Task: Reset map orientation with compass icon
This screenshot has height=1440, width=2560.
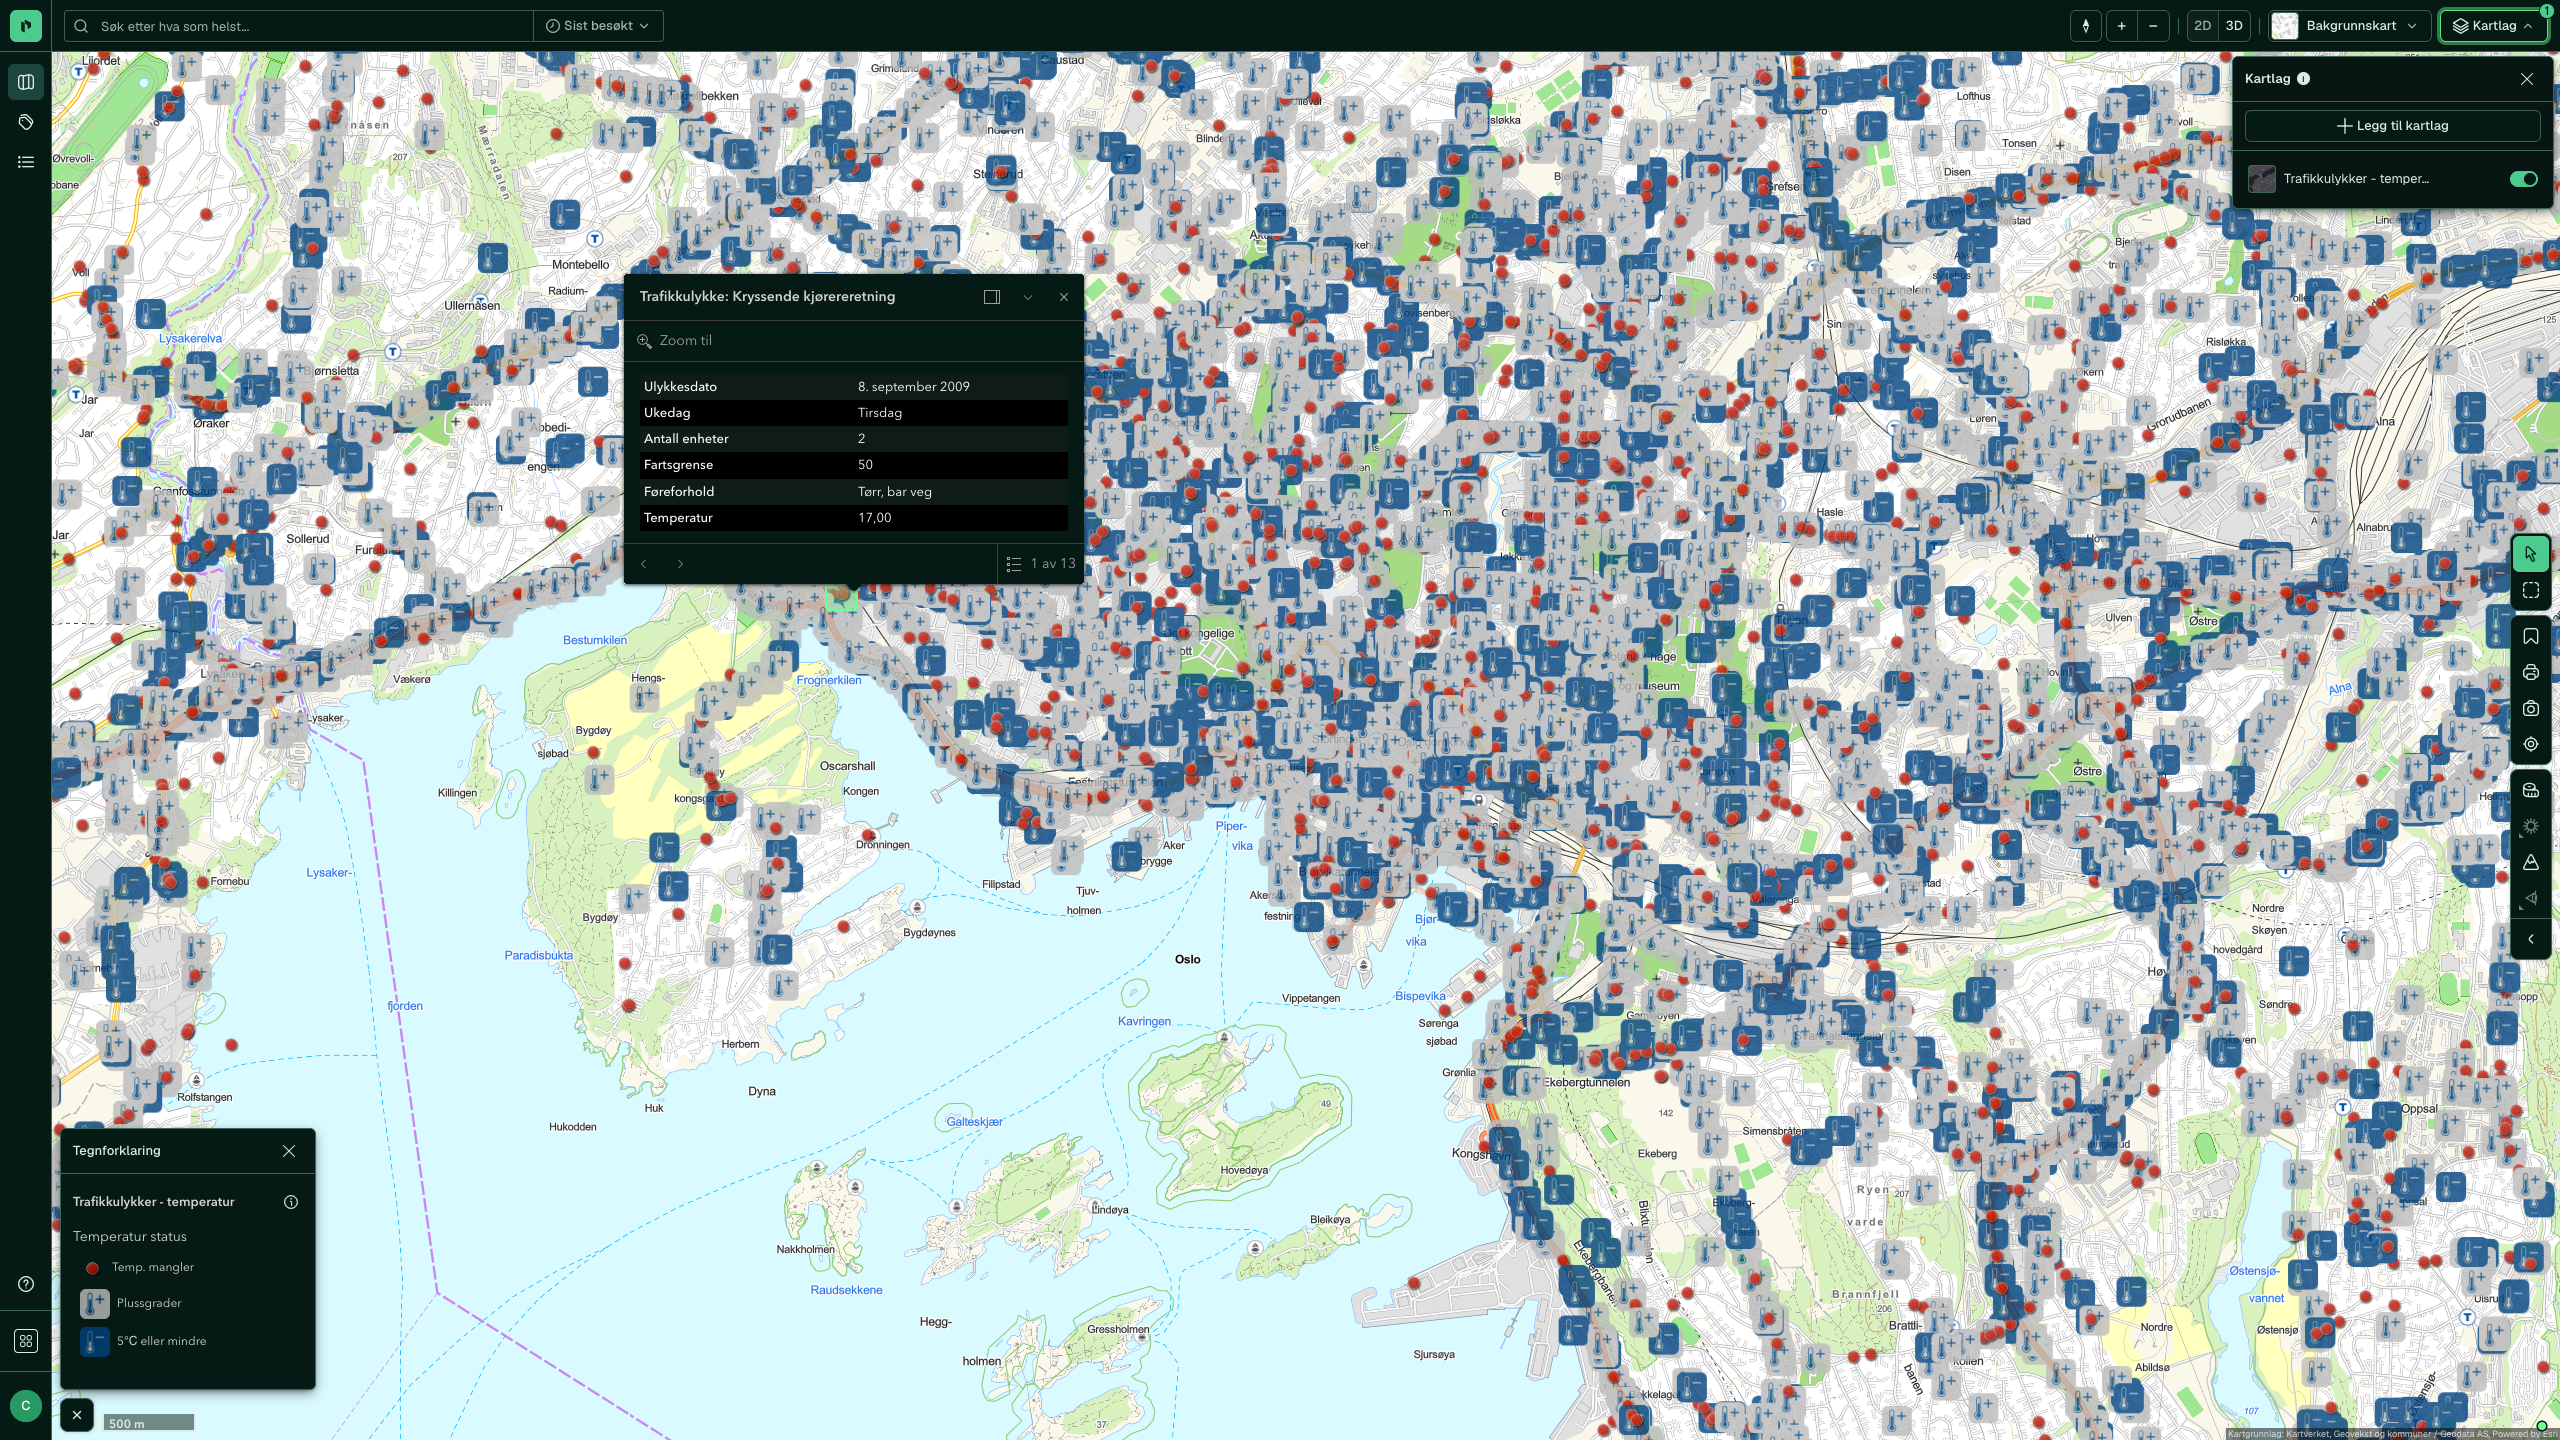Action: (x=2085, y=26)
